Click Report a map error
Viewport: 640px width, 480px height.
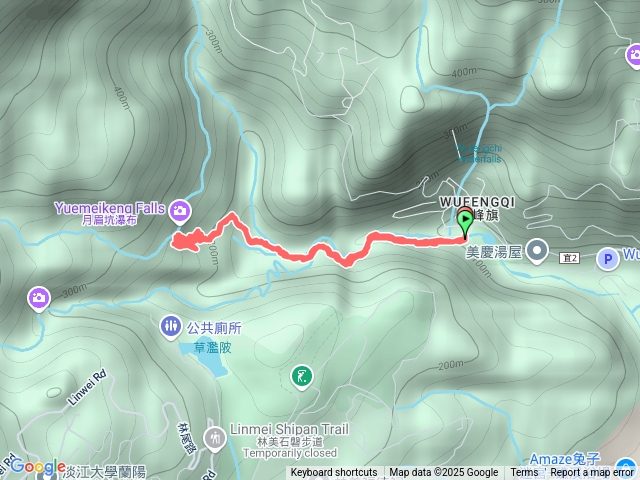click(x=591, y=473)
